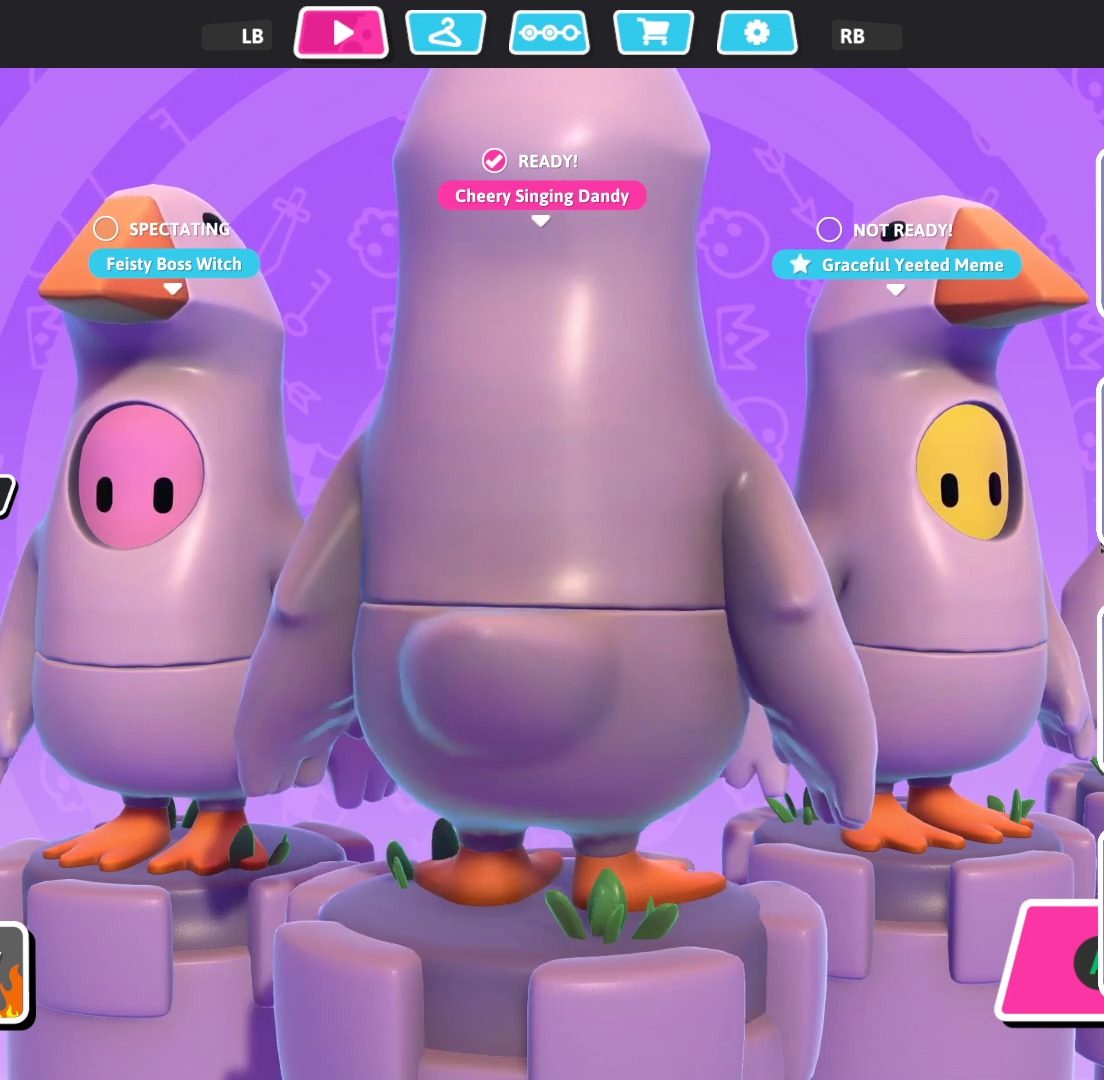Click the NOT READY! status text
This screenshot has width=1104, height=1080.
[903, 230]
